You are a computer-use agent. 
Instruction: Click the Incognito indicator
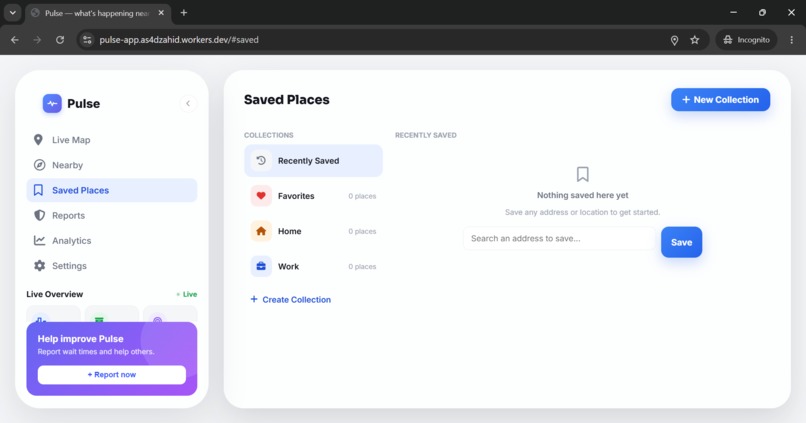pyautogui.click(x=746, y=40)
